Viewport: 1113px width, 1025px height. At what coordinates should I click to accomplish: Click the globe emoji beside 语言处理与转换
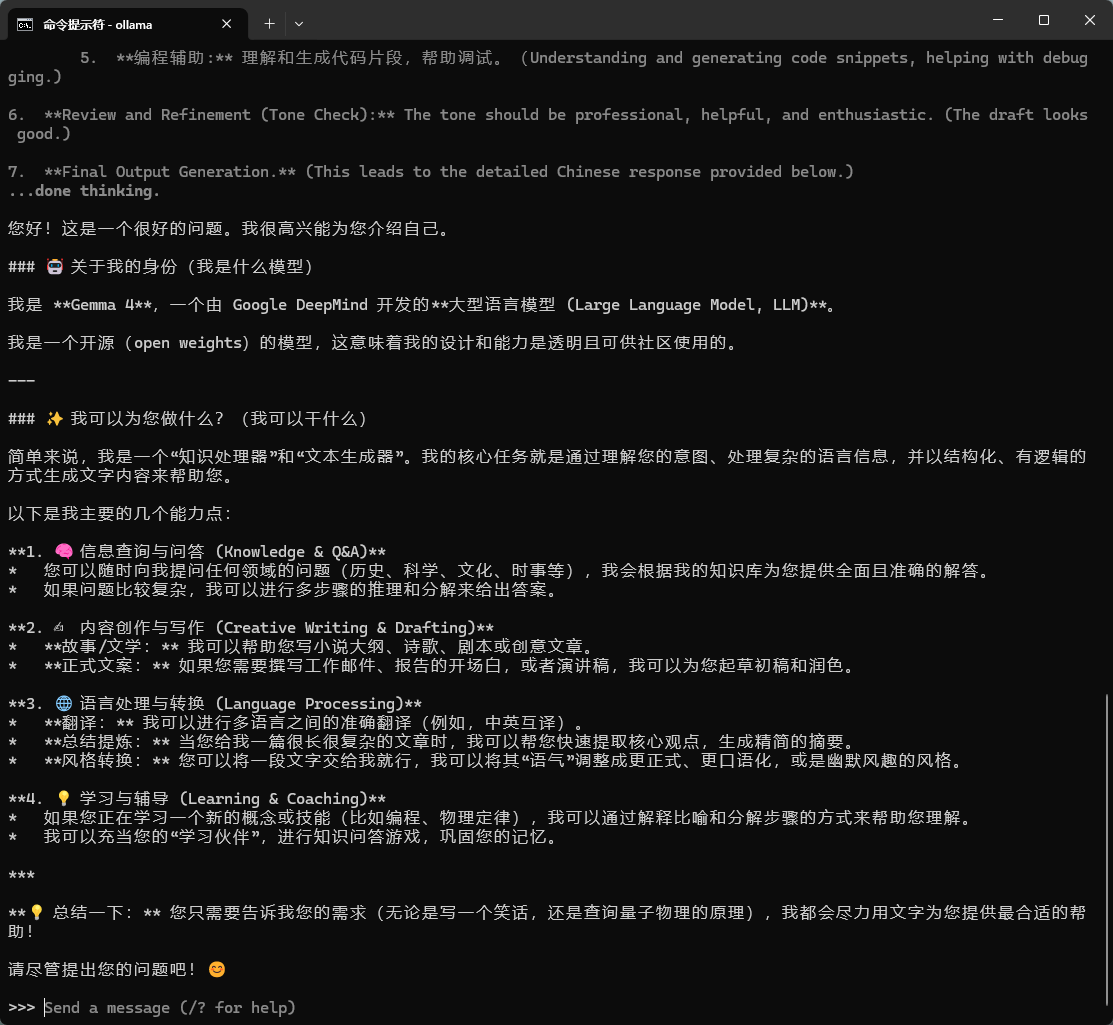pyautogui.click(x=64, y=703)
